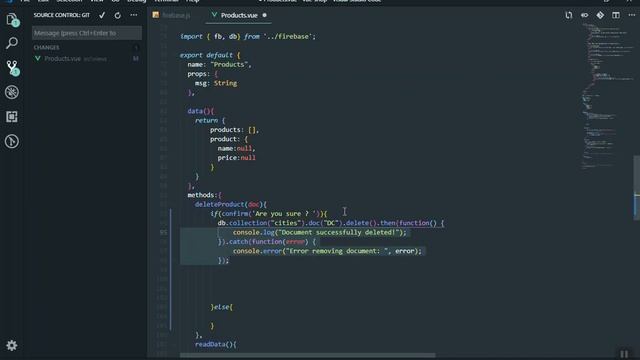Refresh the source control panel

[118, 16]
